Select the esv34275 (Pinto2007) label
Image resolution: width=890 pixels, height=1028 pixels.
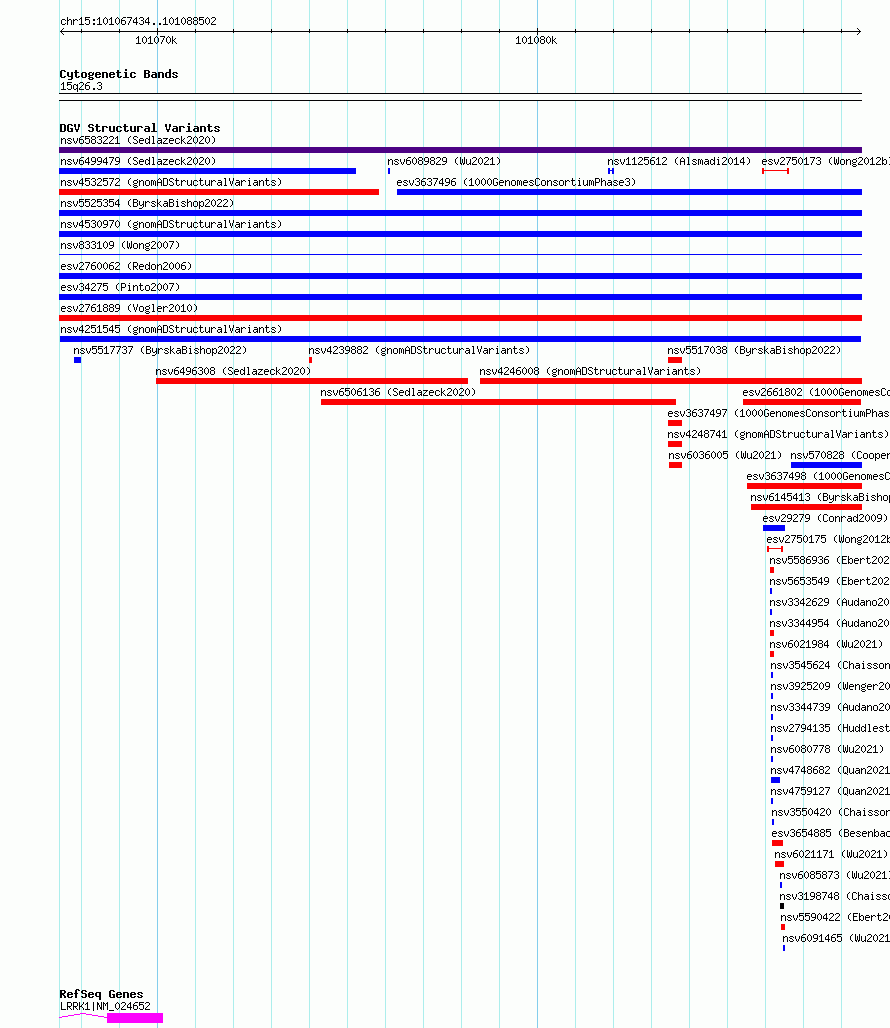pyautogui.click(x=120, y=287)
